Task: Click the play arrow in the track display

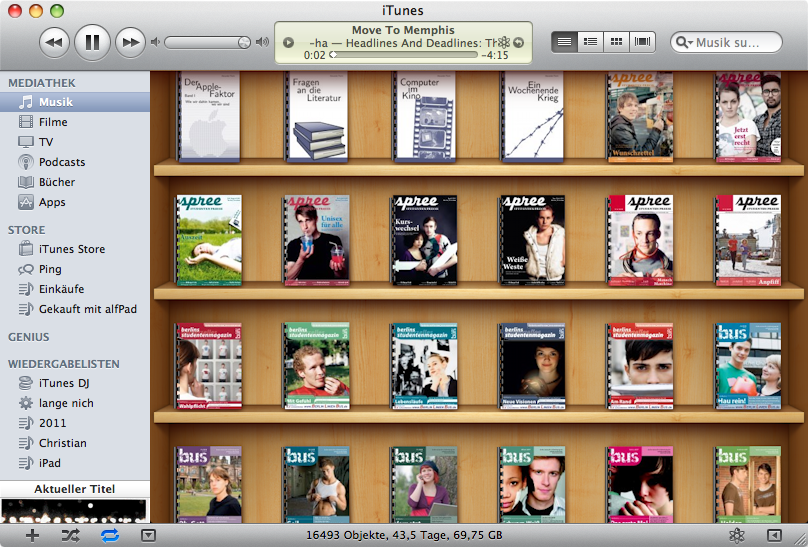Action: tap(289, 43)
